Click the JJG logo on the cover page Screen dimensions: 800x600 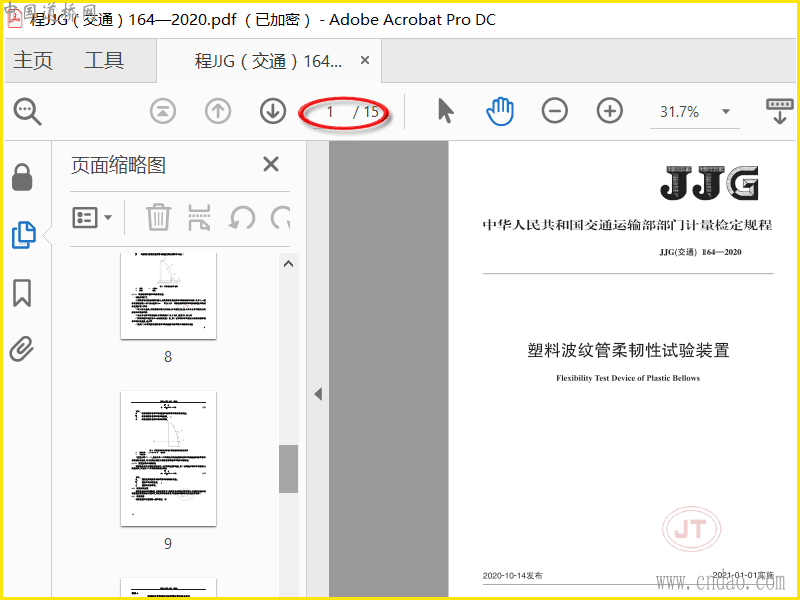[x=709, y=183]
